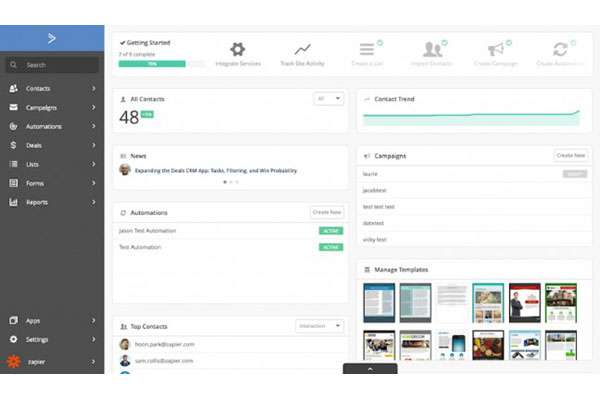The width and height of the screenshot is (600, 400).
Task: Expand the Deals menu chevron
Action: pyautogui.click(x=94, y=145)
